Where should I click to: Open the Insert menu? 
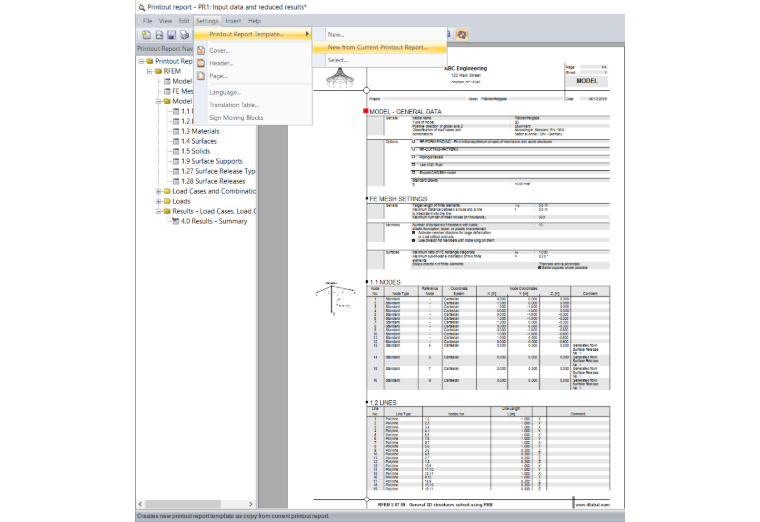[x=233, y=21]
